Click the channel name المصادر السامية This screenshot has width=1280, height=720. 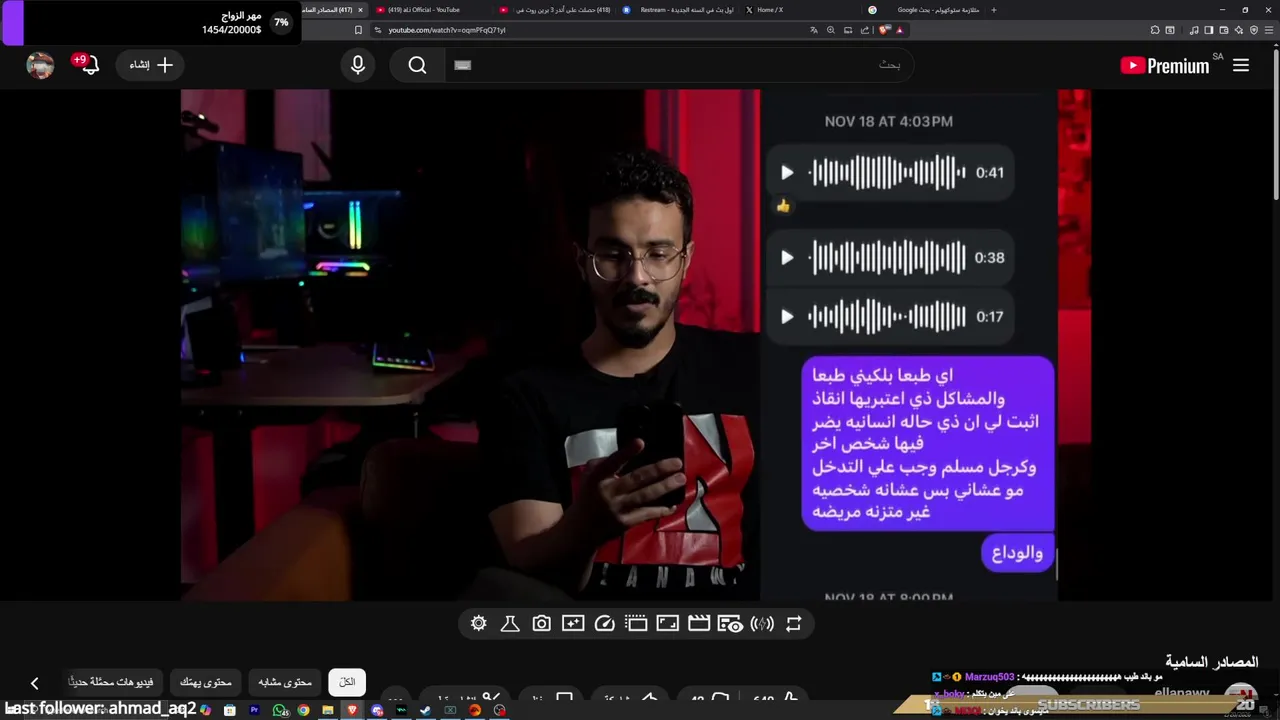1211,662
